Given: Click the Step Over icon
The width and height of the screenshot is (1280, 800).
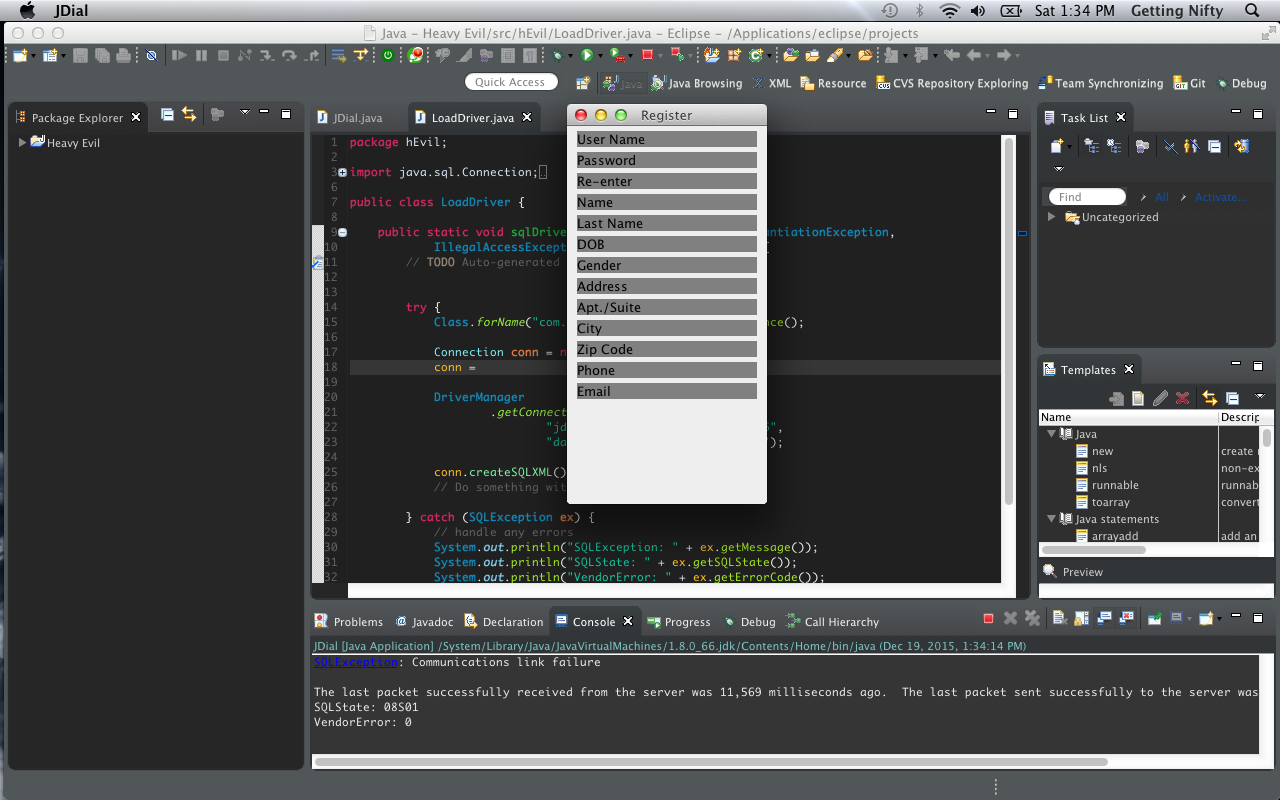Looking at the screenshot, I should [289, 55].
